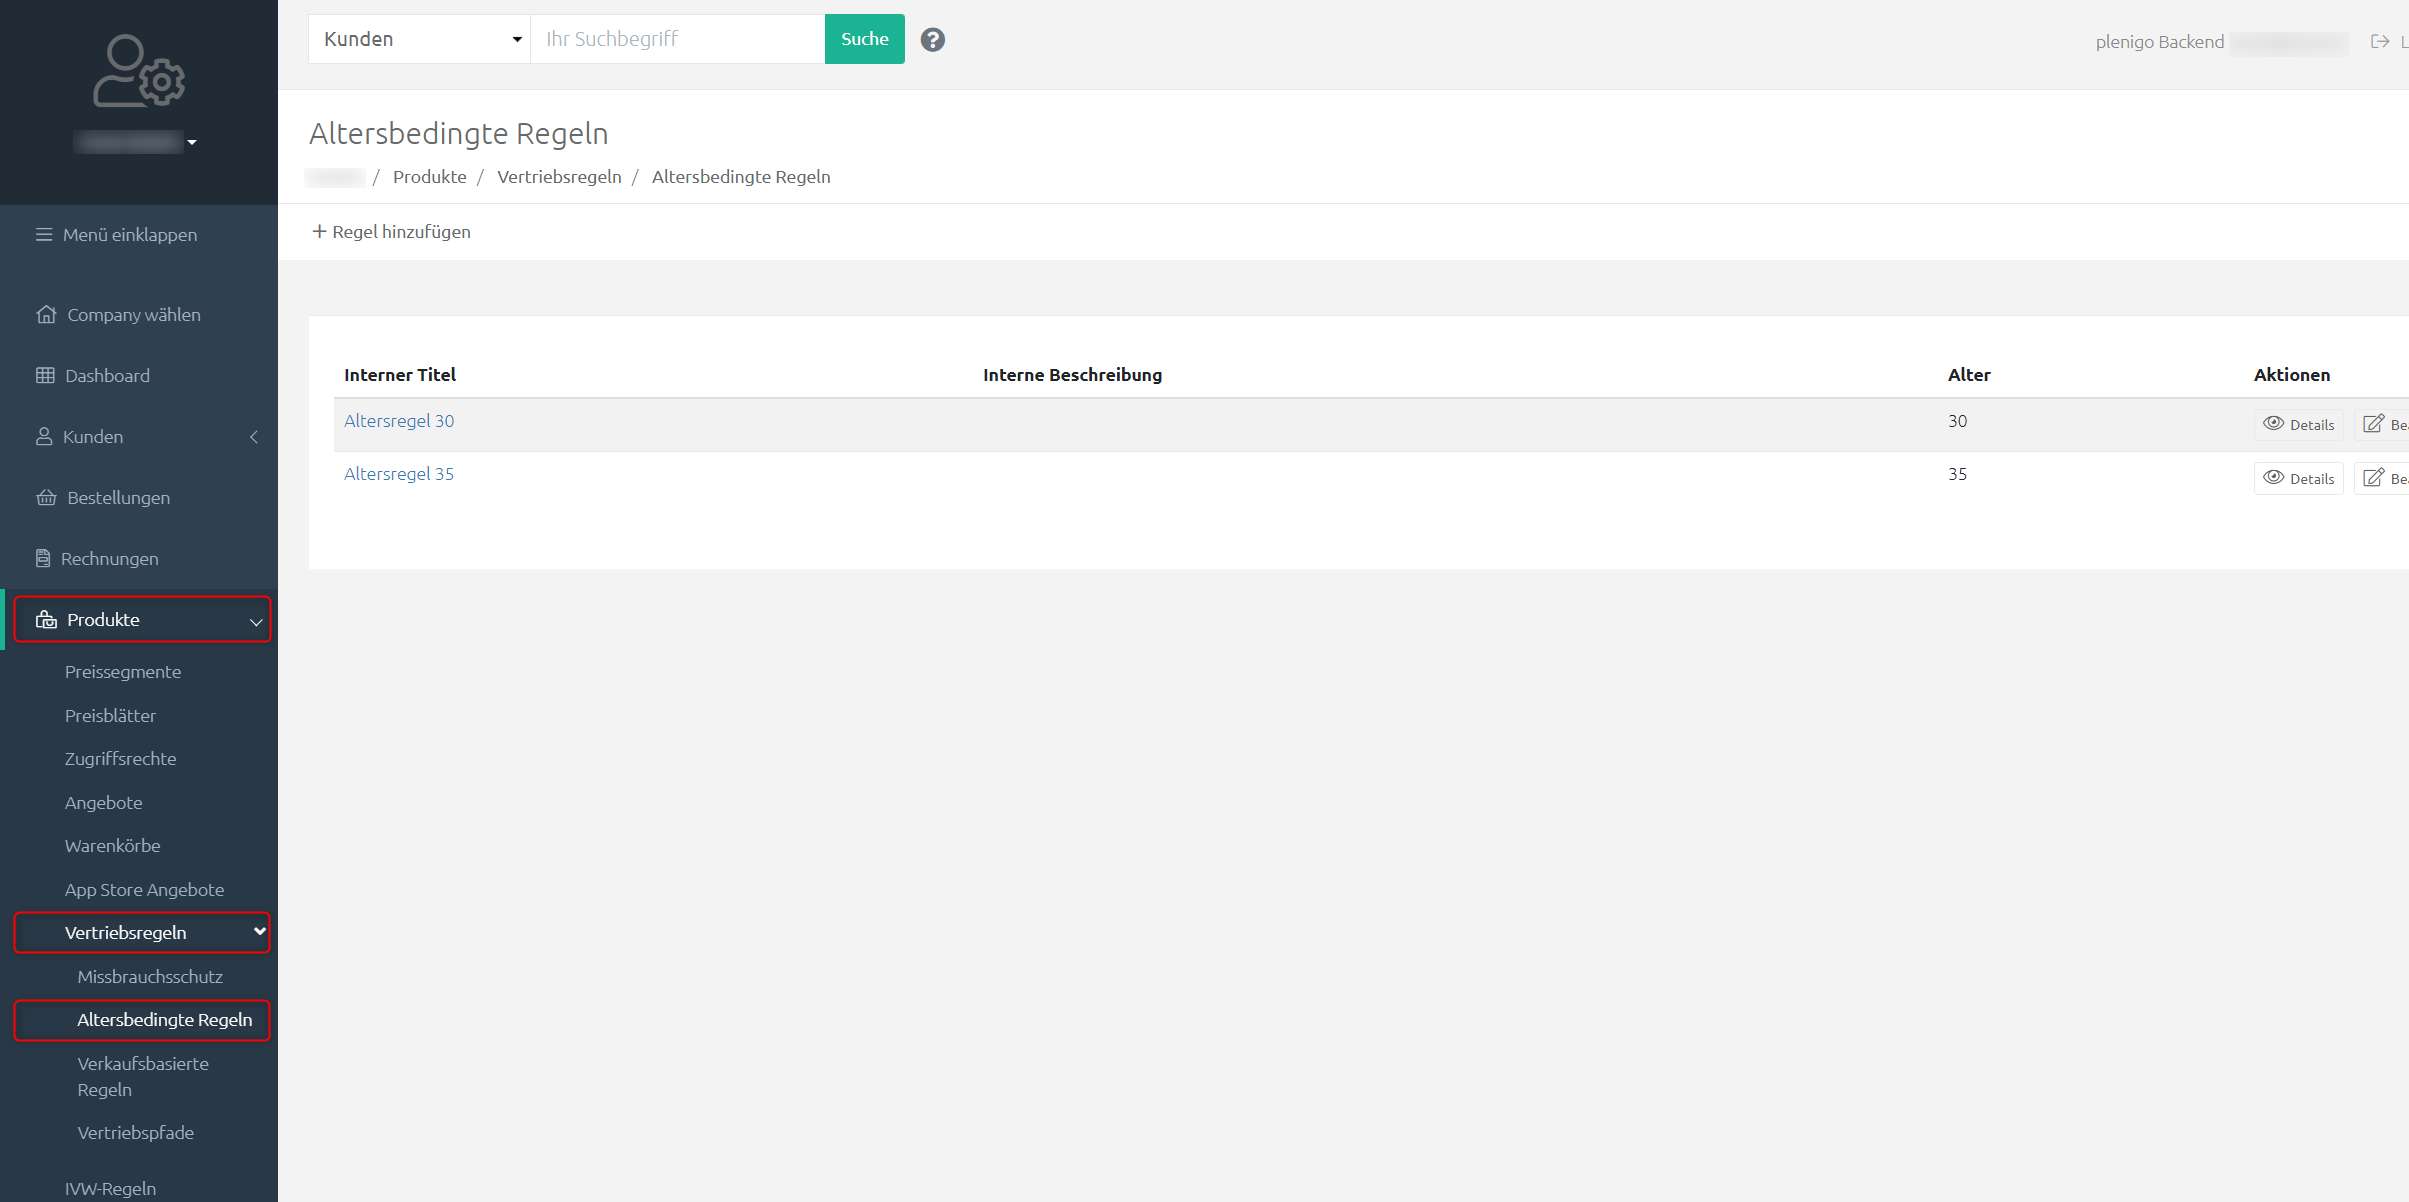Click the edit pencil icon for Altersregel 30
Viewport: 2409px width, 1202px height.
point(2373,424)
